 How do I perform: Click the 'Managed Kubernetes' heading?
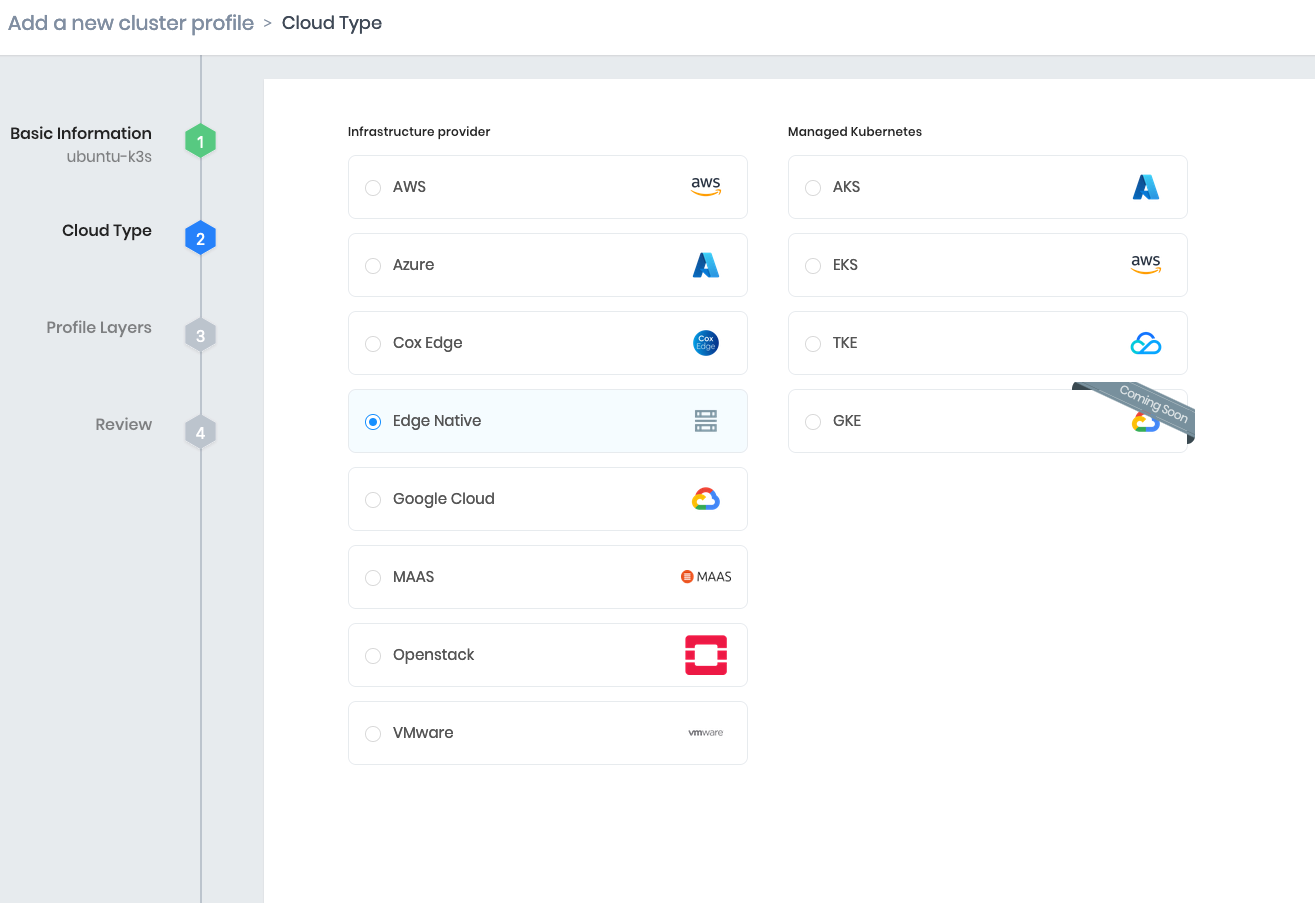(855, 131)
